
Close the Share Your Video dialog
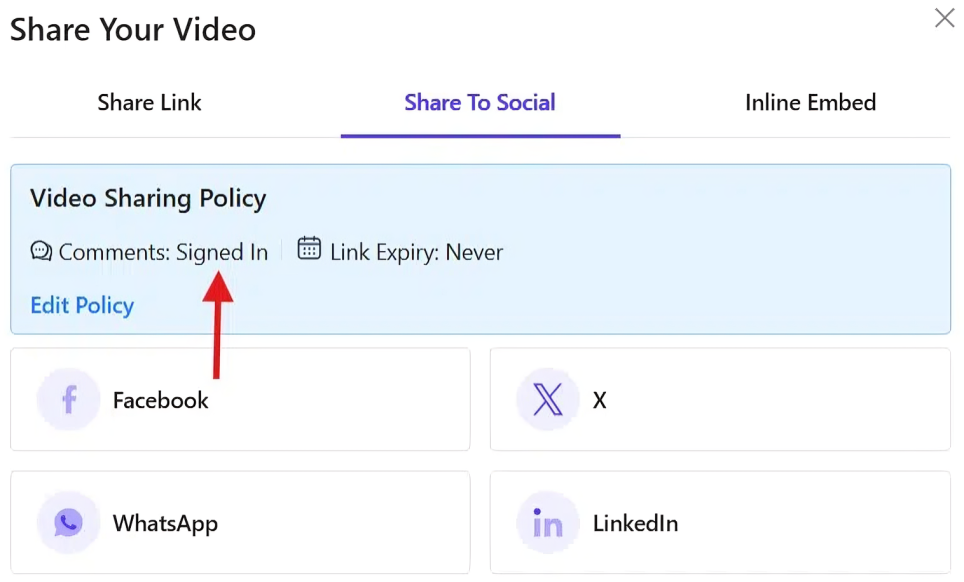(x=944, y=18)
